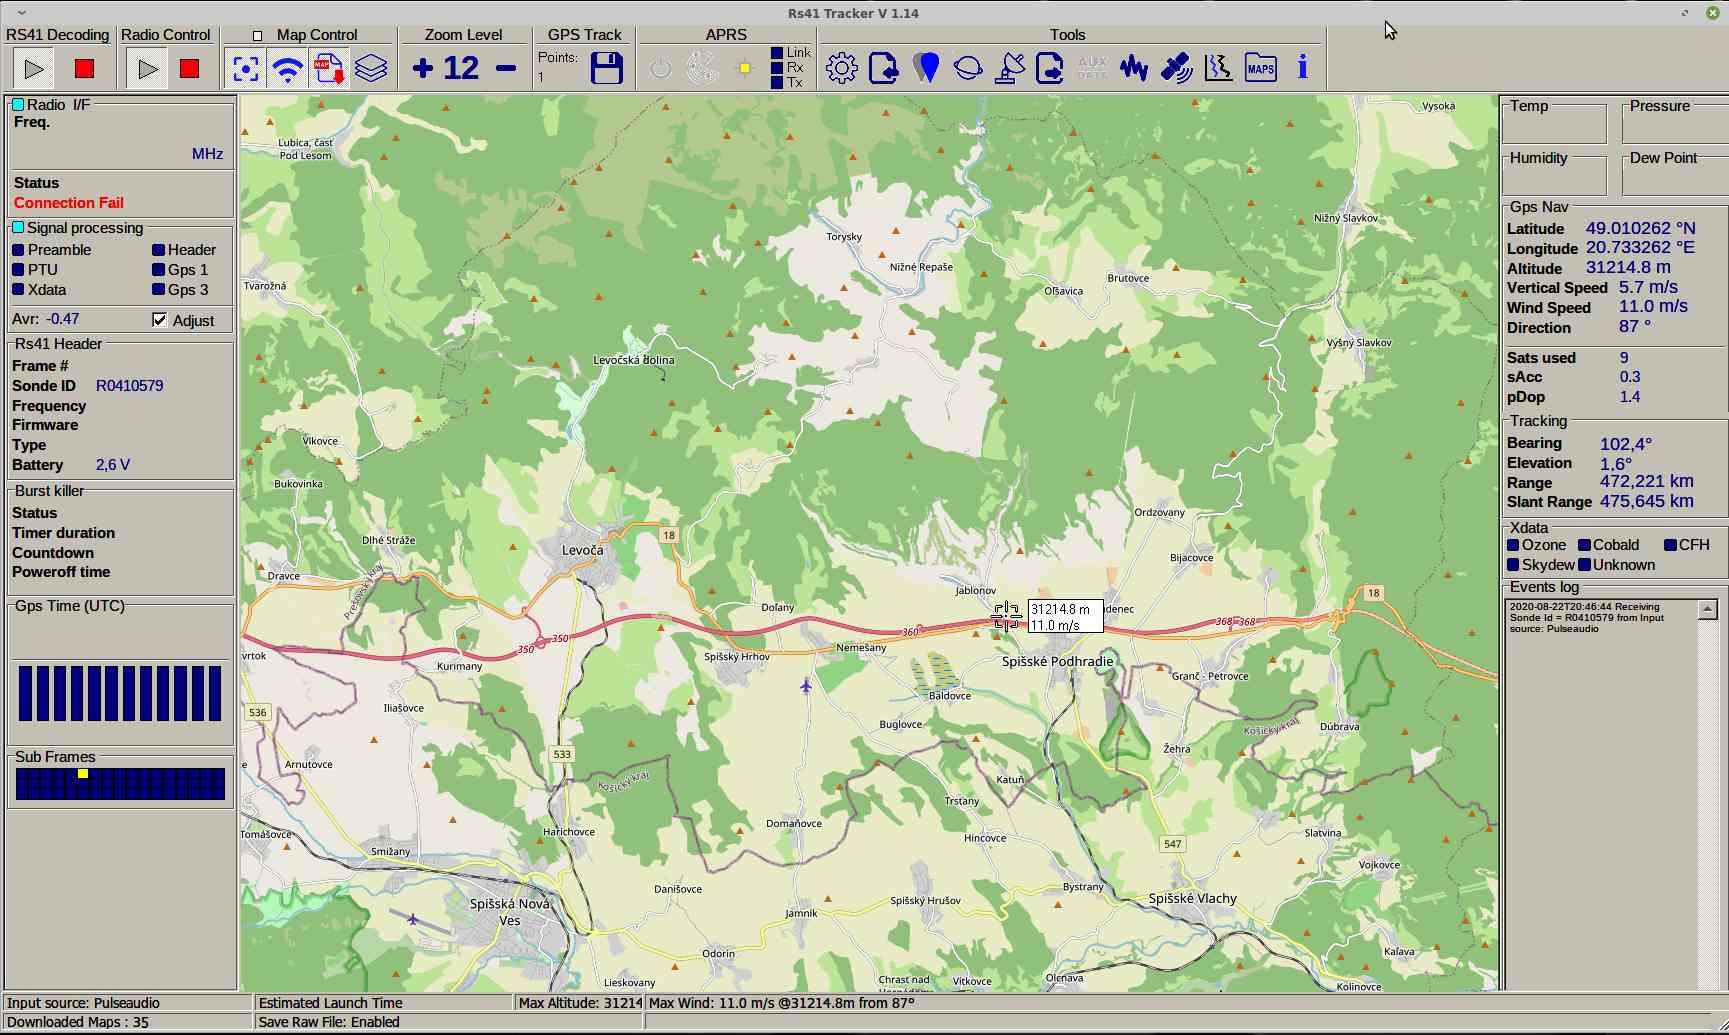Click the blue info icon
1729x1035 pixels.
[x=1302, y=68]
